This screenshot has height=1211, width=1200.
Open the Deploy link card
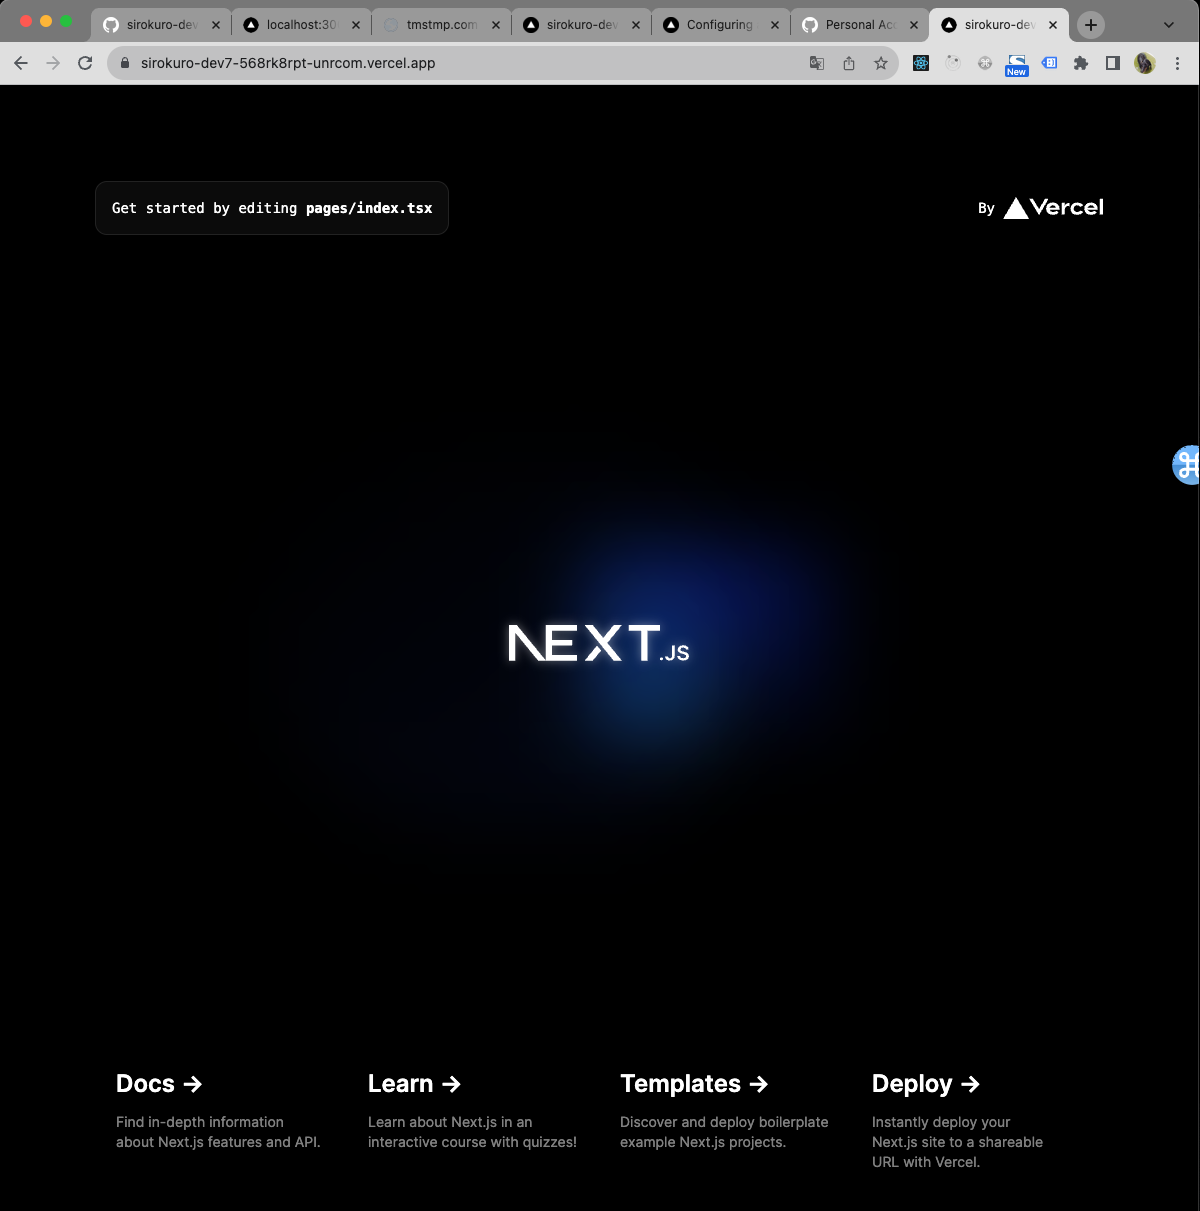[x=977, y=1121]
